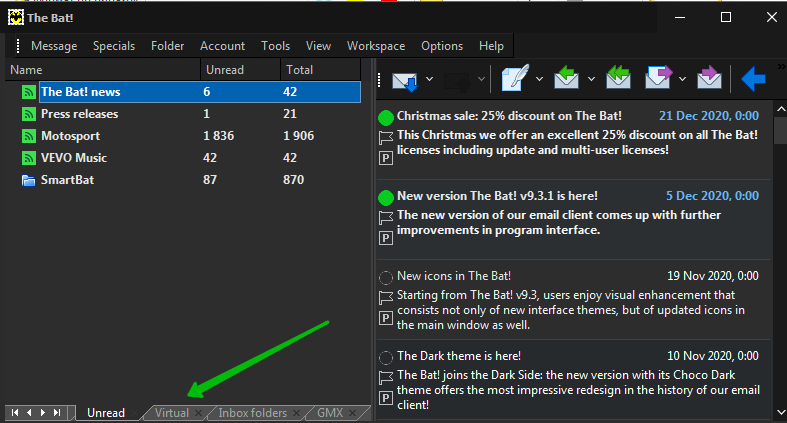
Task: Open the Message menu
Action: pos(54,46)
